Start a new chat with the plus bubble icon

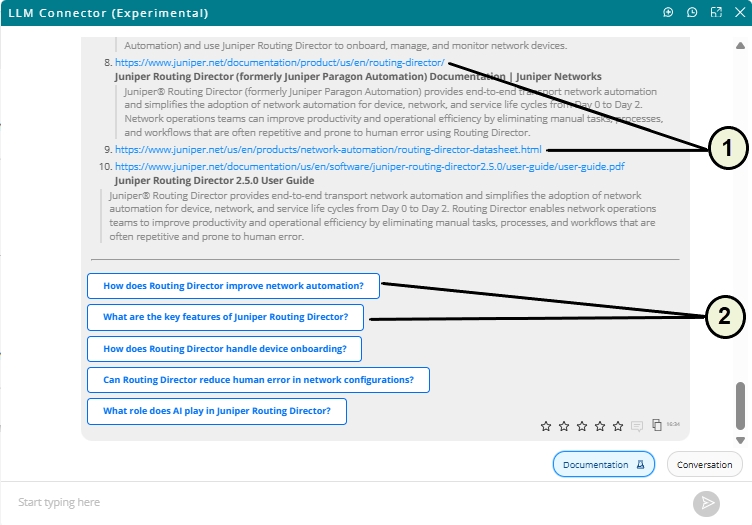point(668,12)
